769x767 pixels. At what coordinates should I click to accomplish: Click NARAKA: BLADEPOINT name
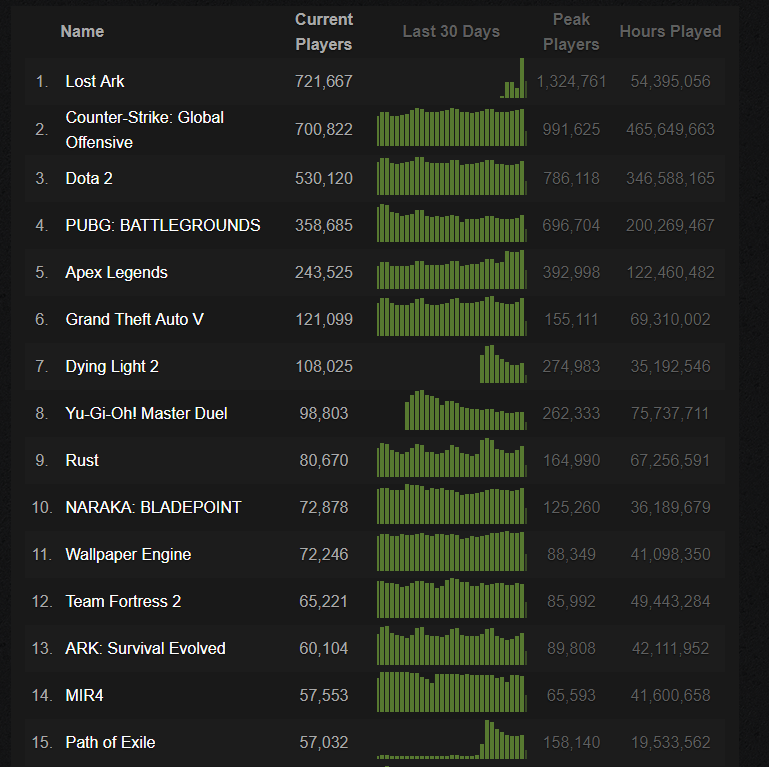click(x=154, y=508)
